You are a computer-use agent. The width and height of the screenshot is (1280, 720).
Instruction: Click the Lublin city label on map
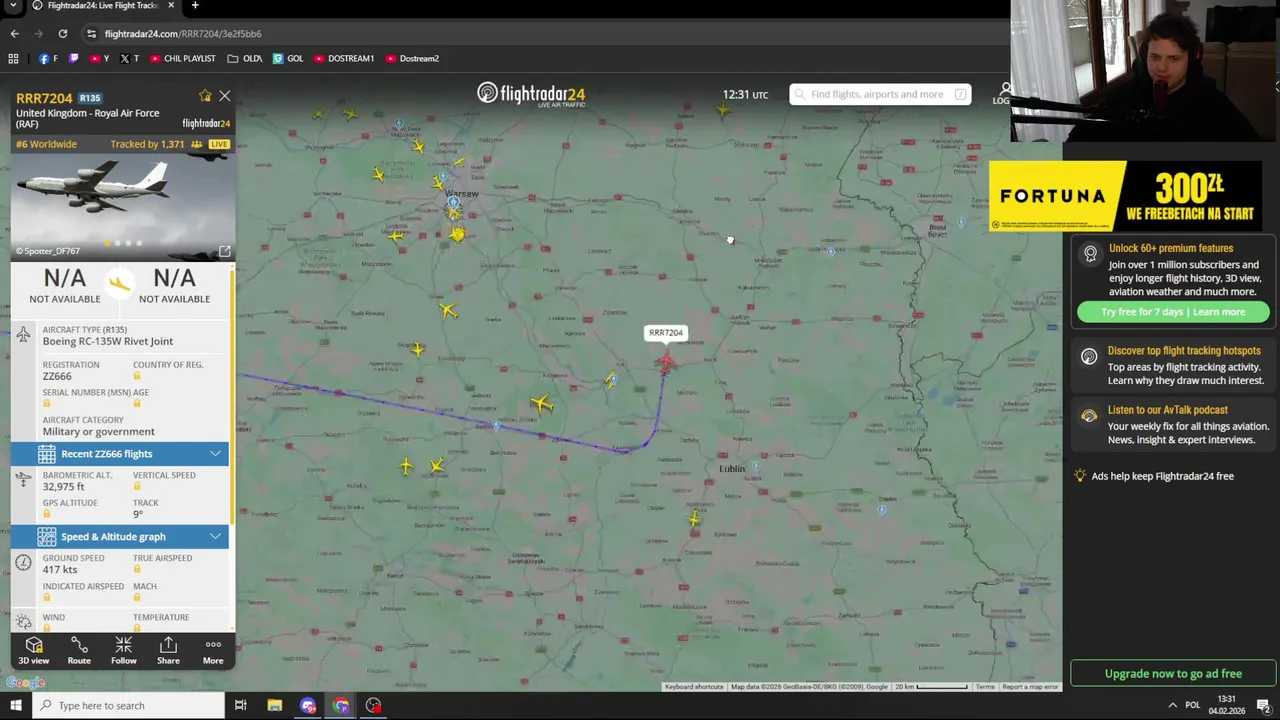coord(732,468)
